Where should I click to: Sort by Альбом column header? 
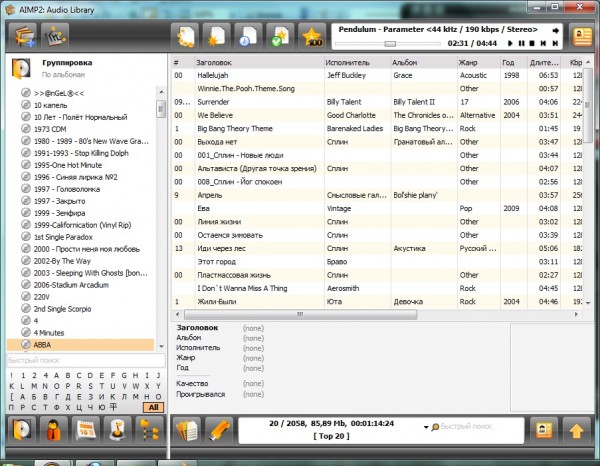pyautogui.click(x=424, y=62)
